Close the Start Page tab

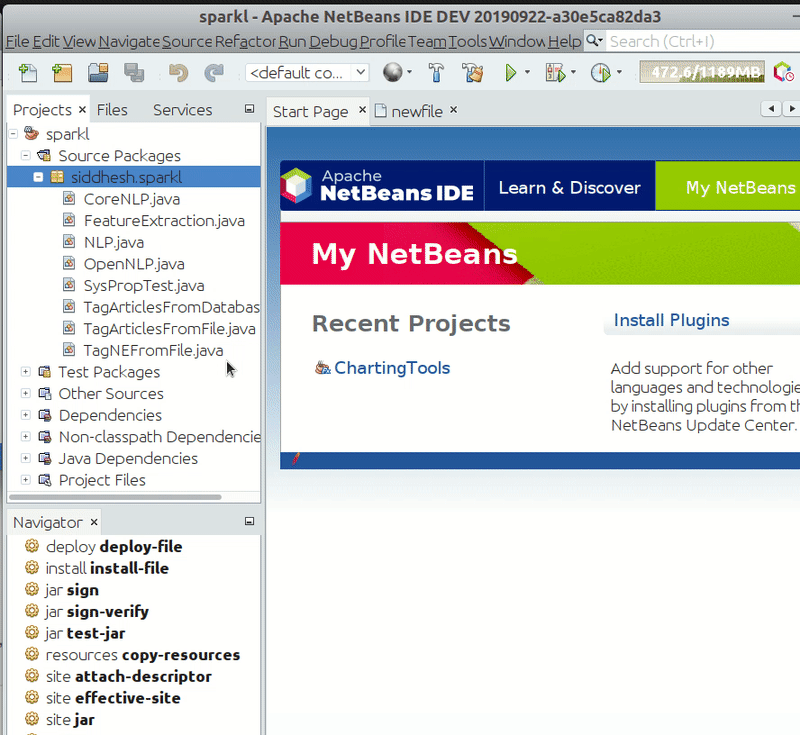tap(362, 110)
